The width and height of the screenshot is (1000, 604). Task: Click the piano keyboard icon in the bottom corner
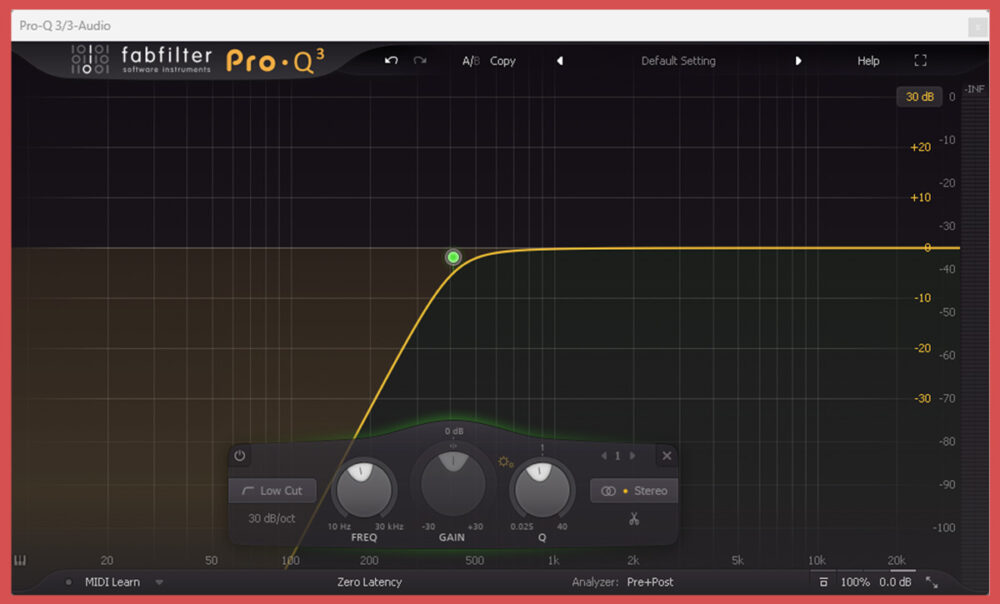click(19, 560)
